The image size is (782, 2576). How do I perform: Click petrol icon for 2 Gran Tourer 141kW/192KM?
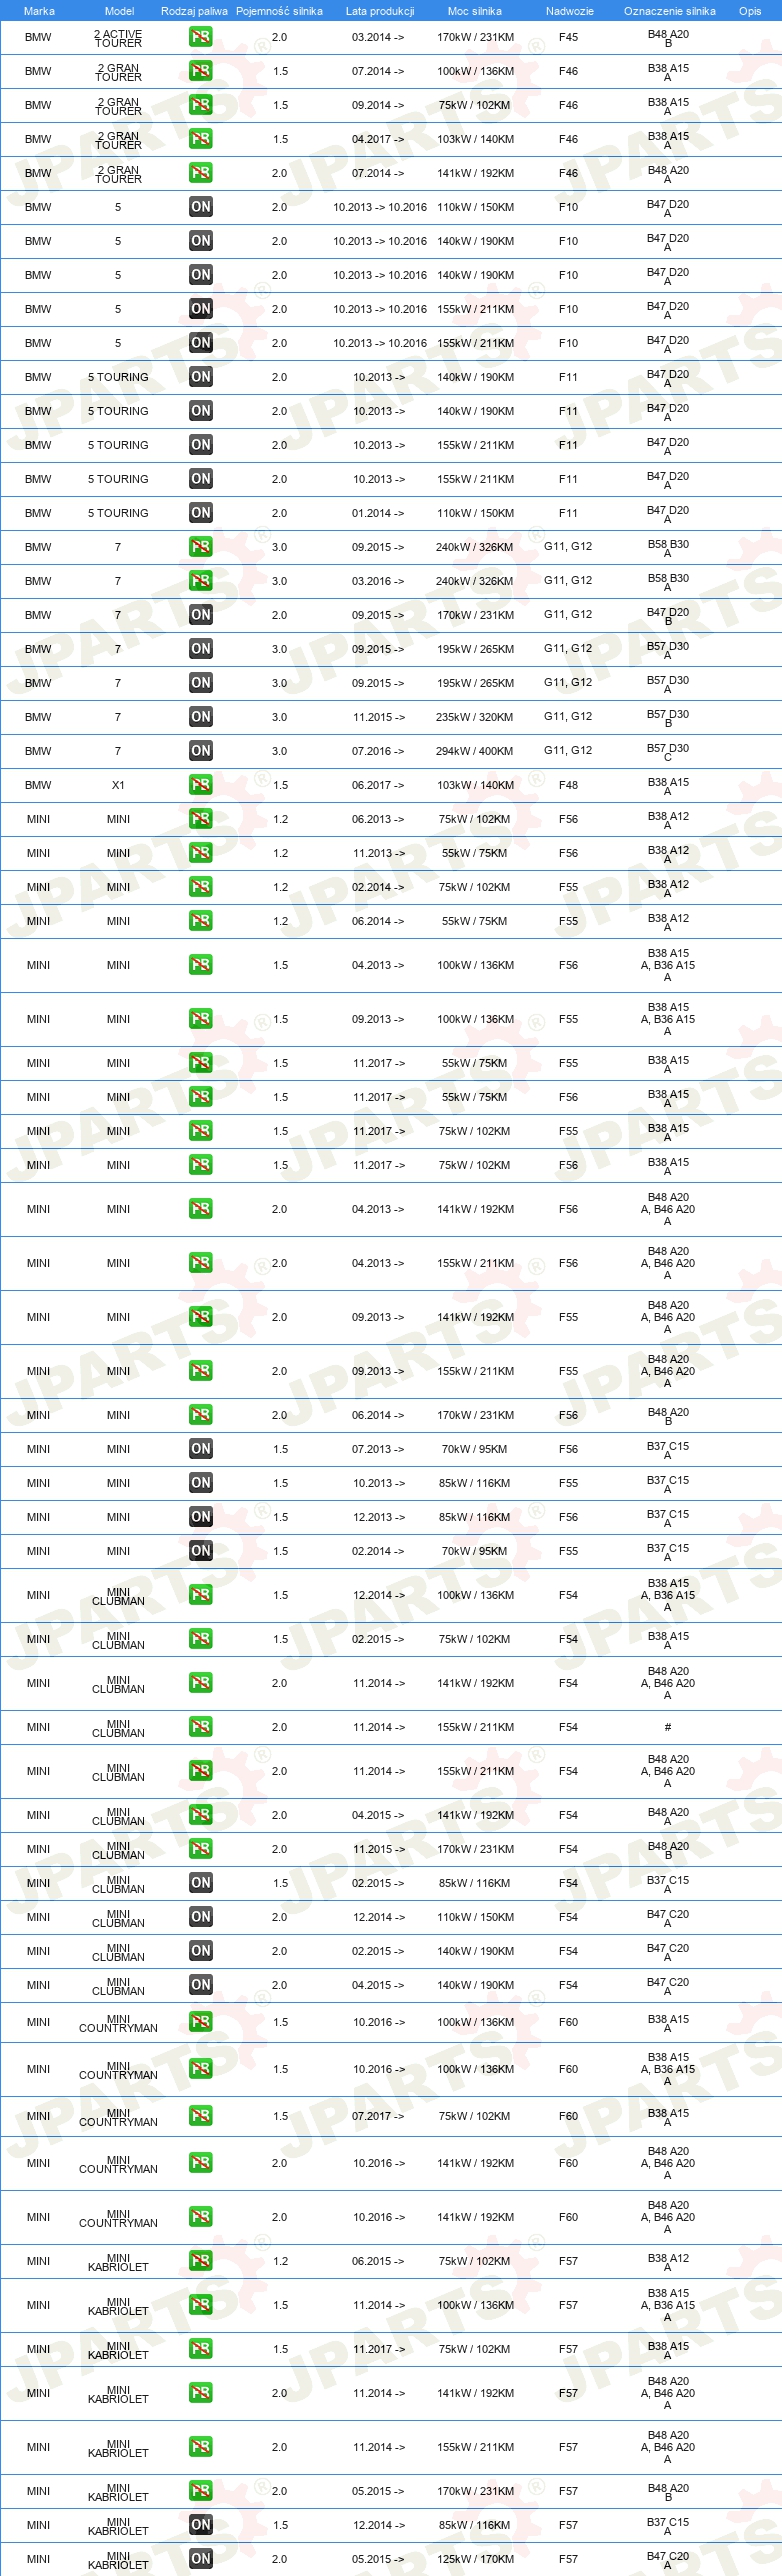201,173
